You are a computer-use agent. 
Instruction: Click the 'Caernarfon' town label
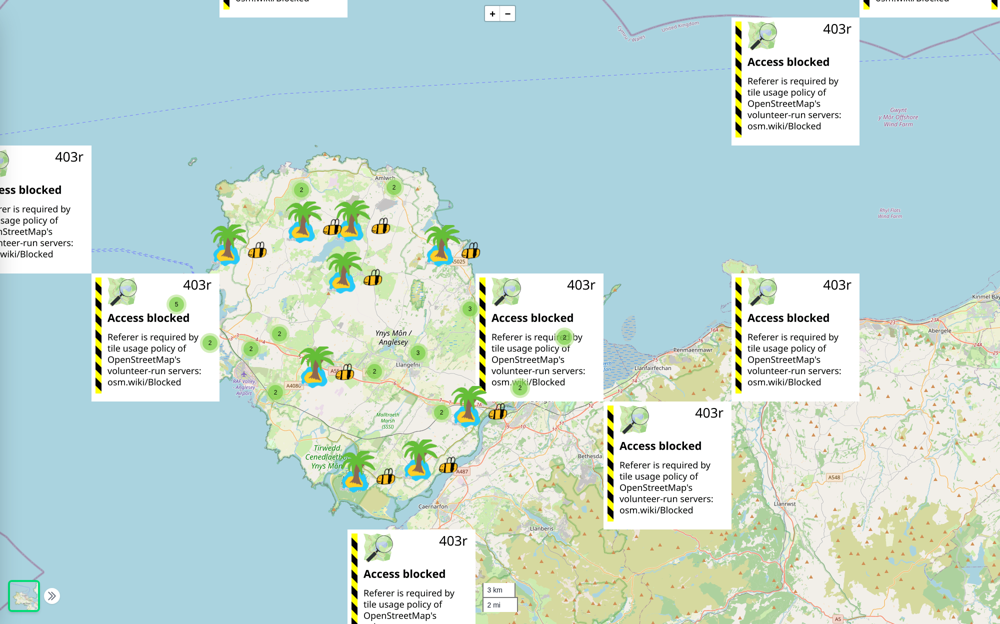pyautogui.click(x=432, y=507)
